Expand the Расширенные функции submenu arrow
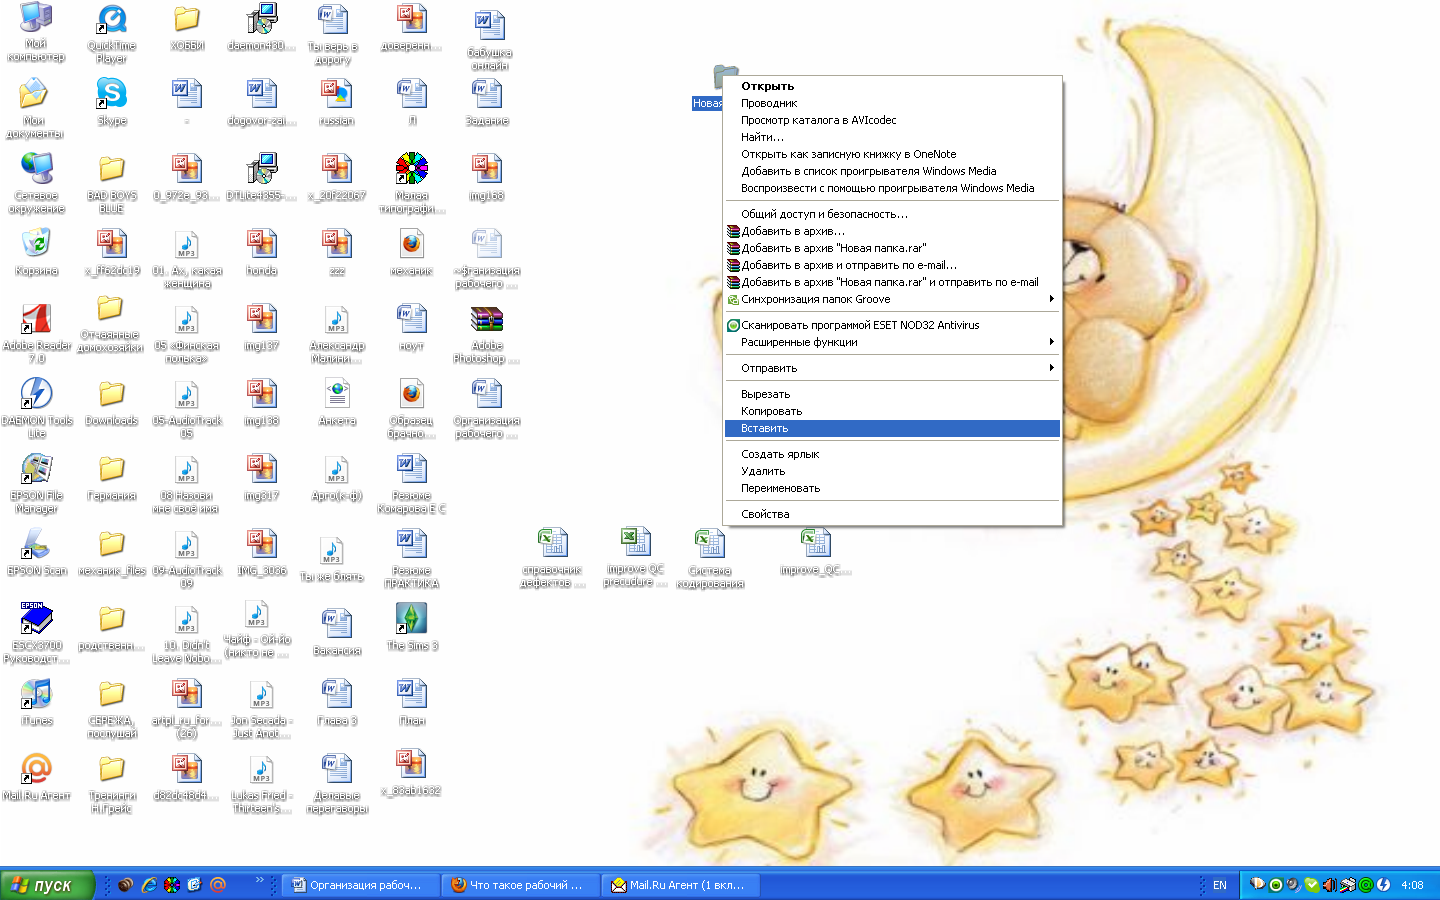1440x900 pixels. [1051, 342]
